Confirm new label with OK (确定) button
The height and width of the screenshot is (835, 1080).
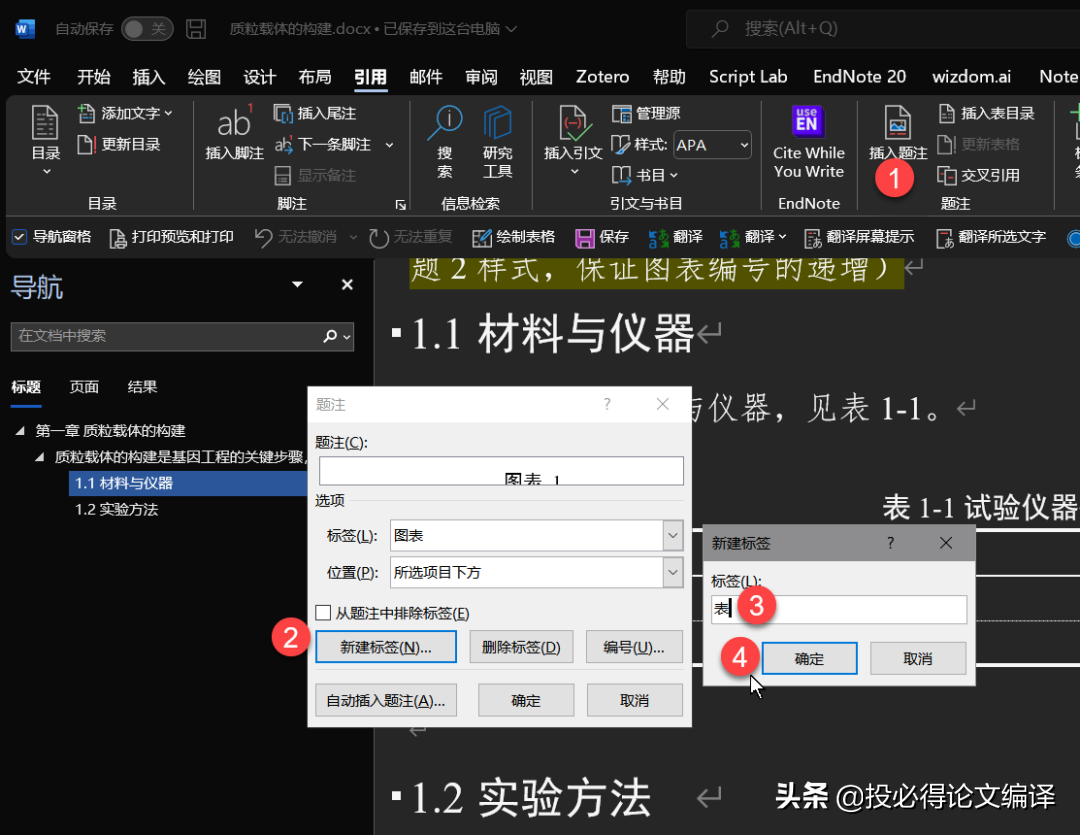(809, 659)
